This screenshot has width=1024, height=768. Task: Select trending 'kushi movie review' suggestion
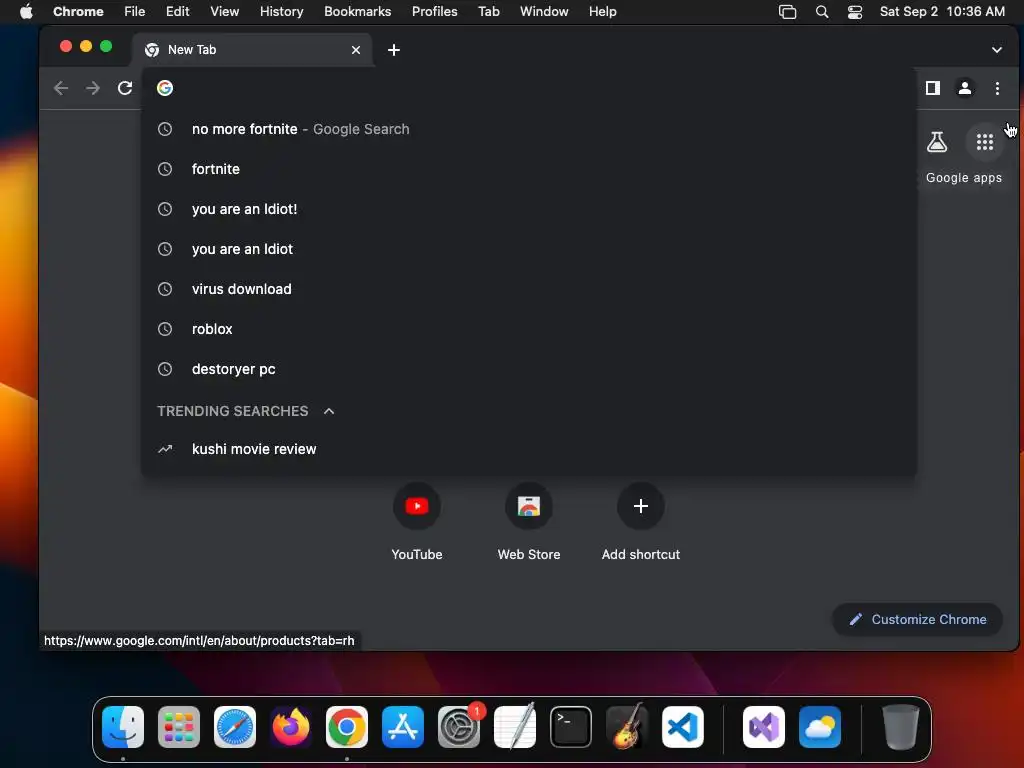tap(529, 449)
